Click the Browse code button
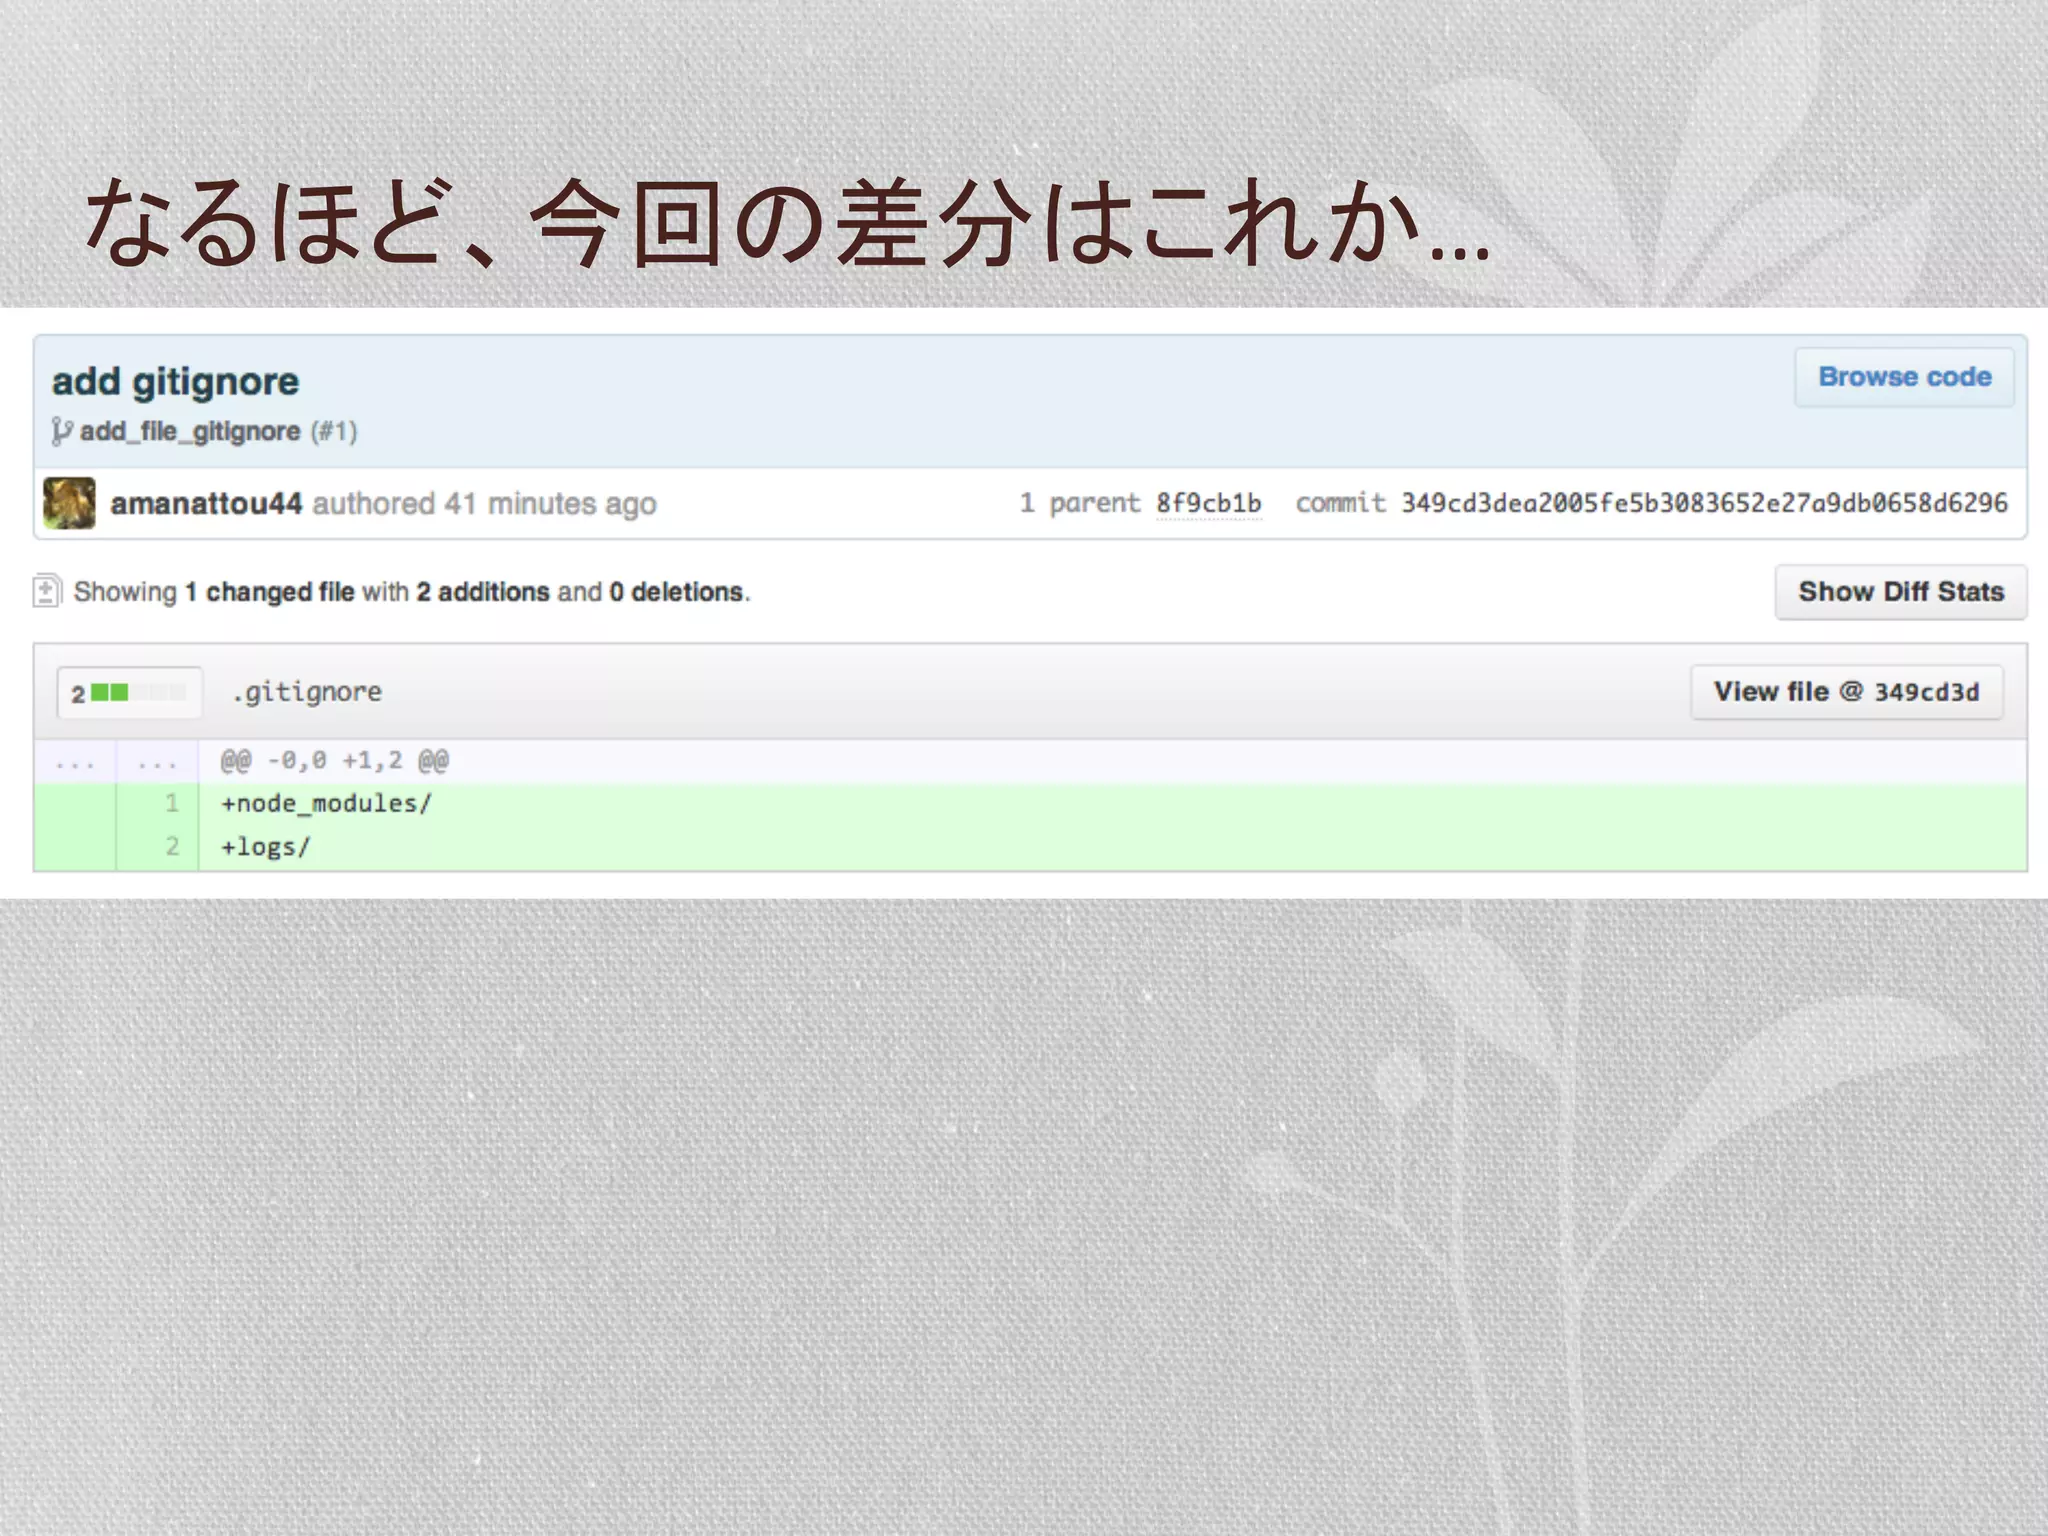 (x=1904, y=377)
